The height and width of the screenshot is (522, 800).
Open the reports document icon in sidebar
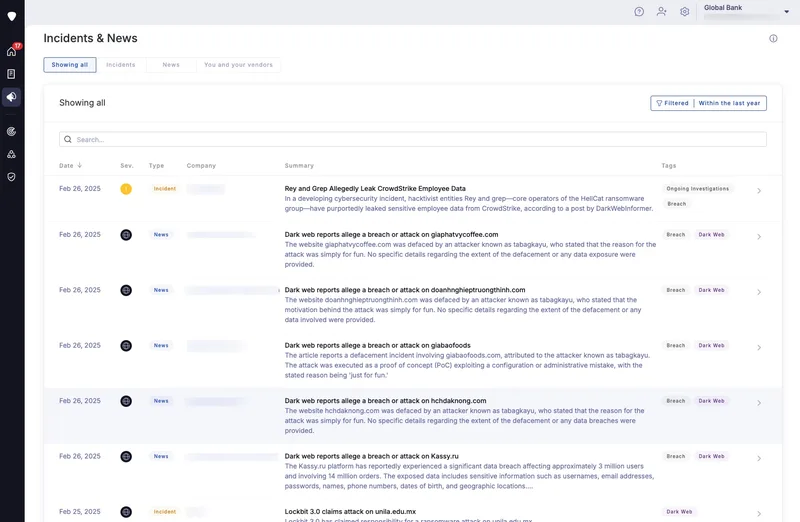[x=11, y=74]
